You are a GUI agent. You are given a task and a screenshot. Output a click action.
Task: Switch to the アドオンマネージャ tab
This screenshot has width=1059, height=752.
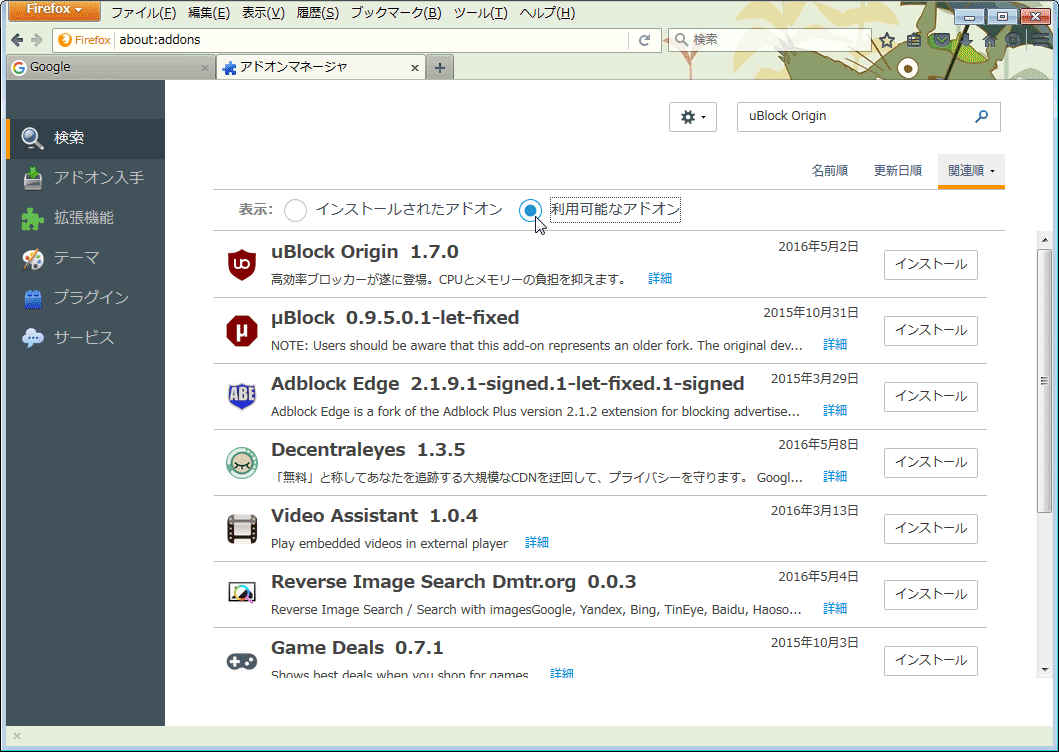click(321, 68)
